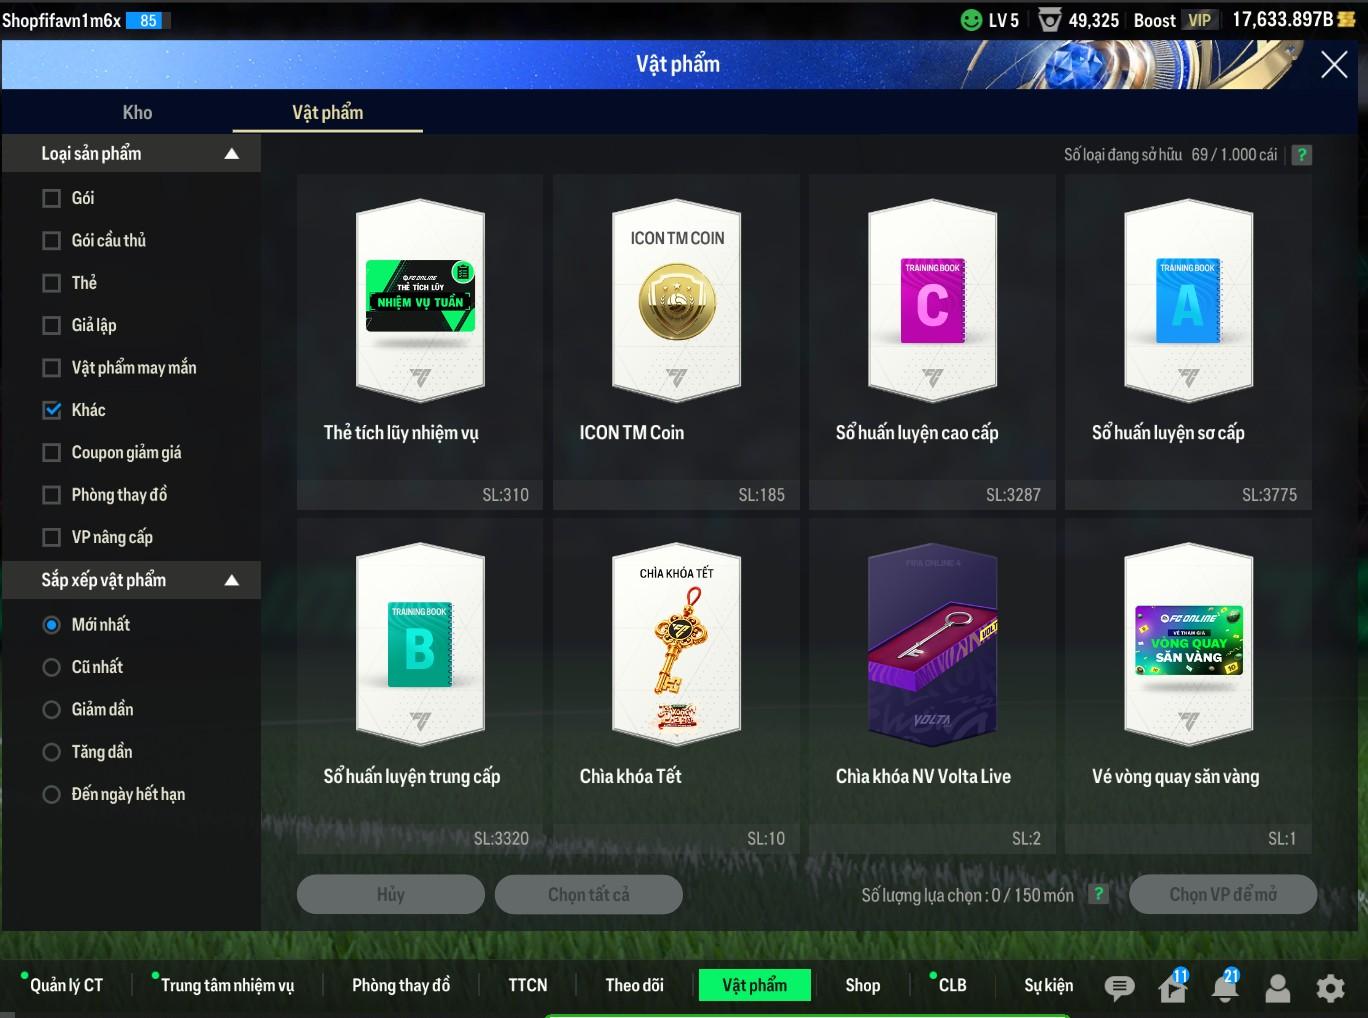Collapse the Loại sản phẩm section
This screenshot has width=1368, height=1018.
(x=232, y=154)
